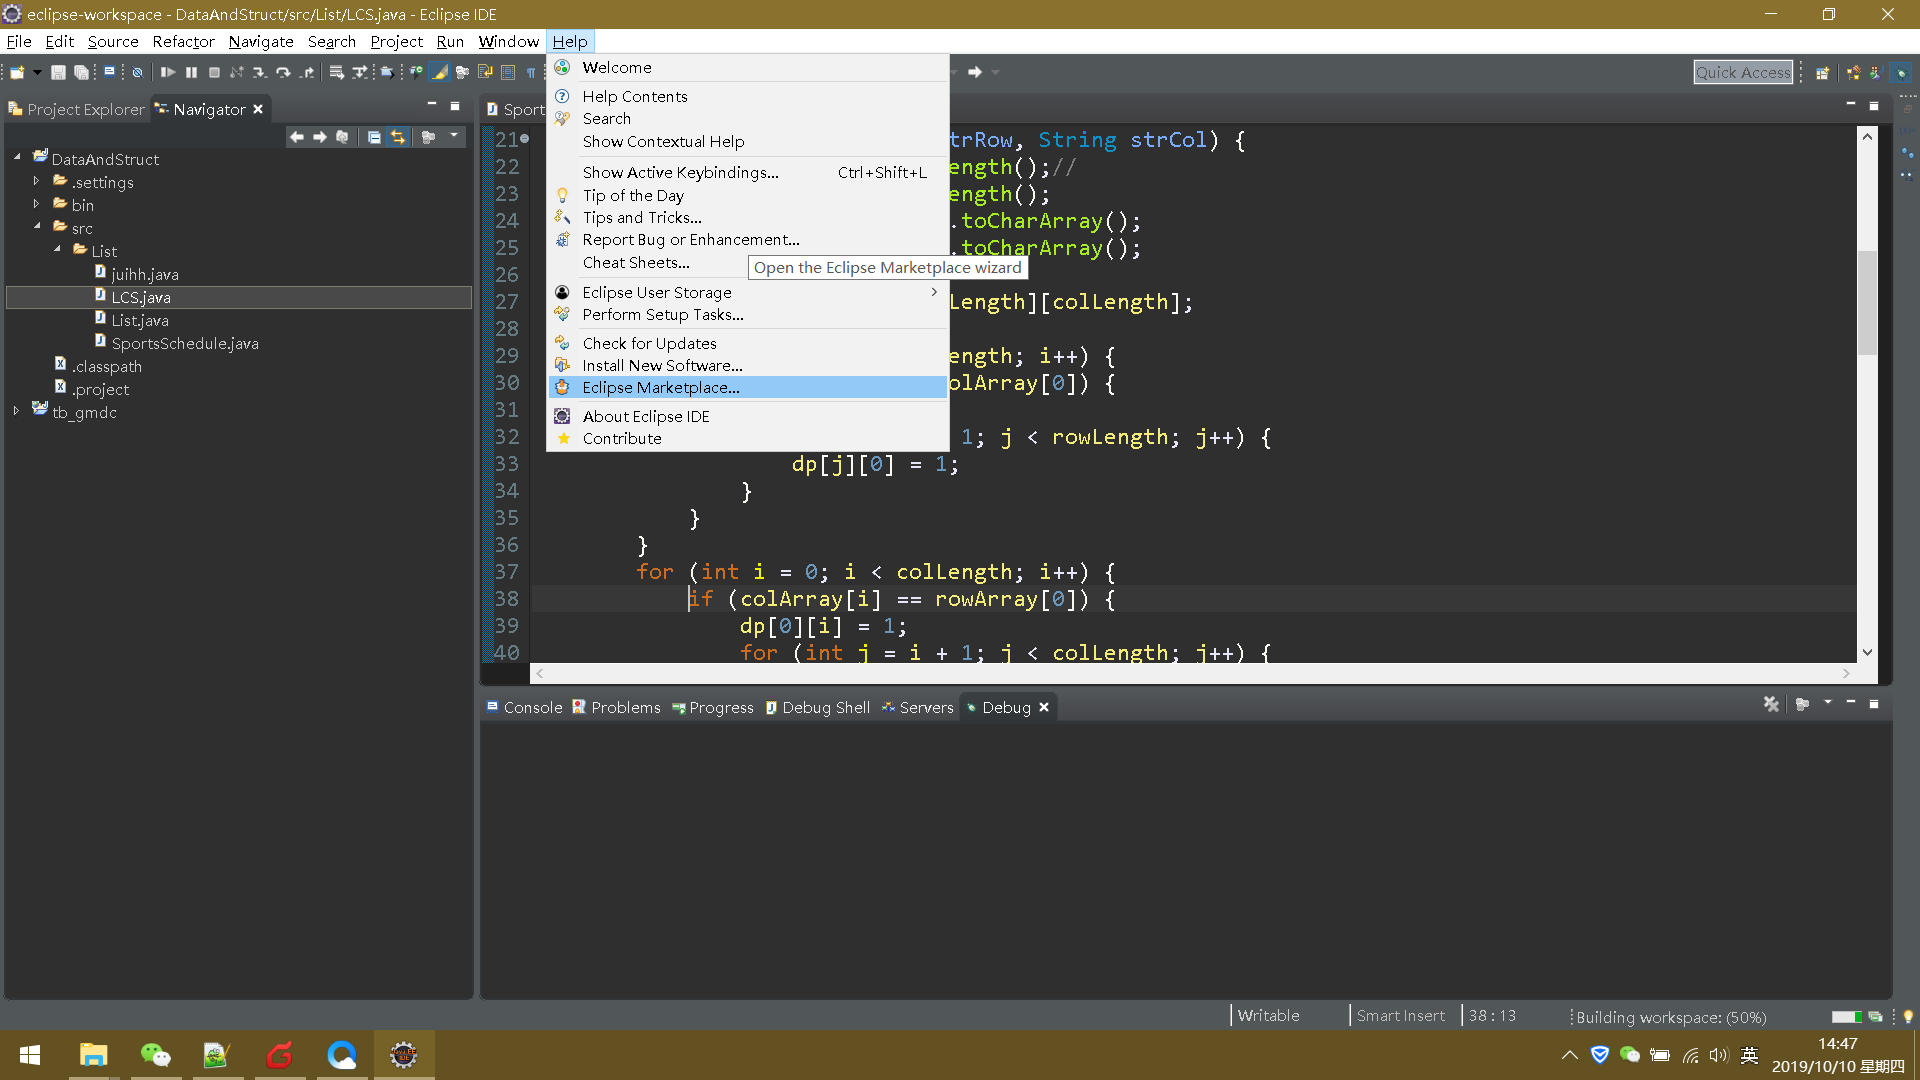Click the Eclipse Marketplace menu item
Screen dimensions: 1920x1080
(x=661, y=386)
